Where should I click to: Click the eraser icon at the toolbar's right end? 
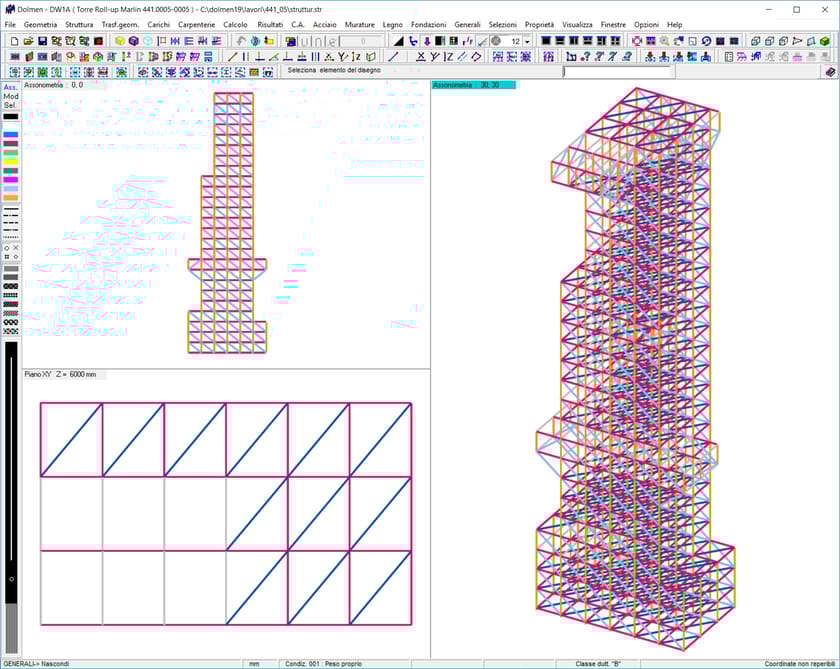[830, 72]
